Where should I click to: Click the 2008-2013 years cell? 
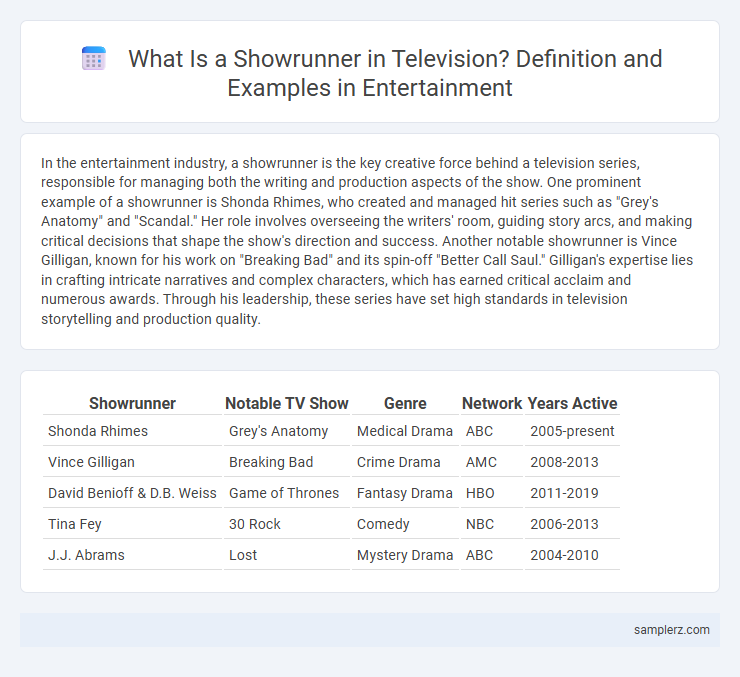[x=572, y=462]
